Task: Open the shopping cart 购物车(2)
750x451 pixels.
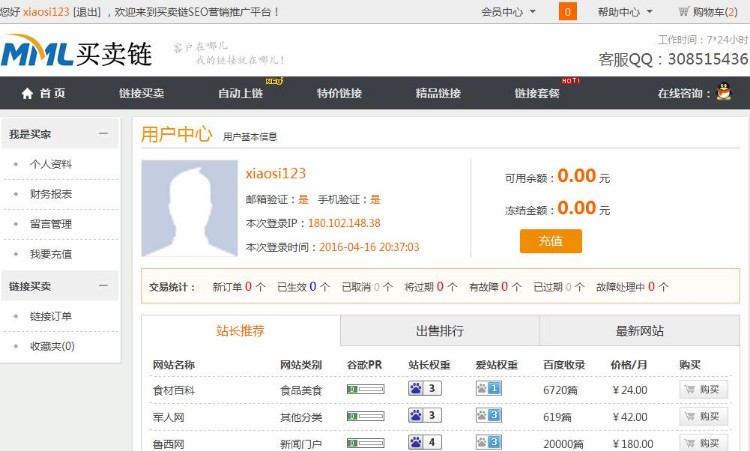Action: point(708,11)
